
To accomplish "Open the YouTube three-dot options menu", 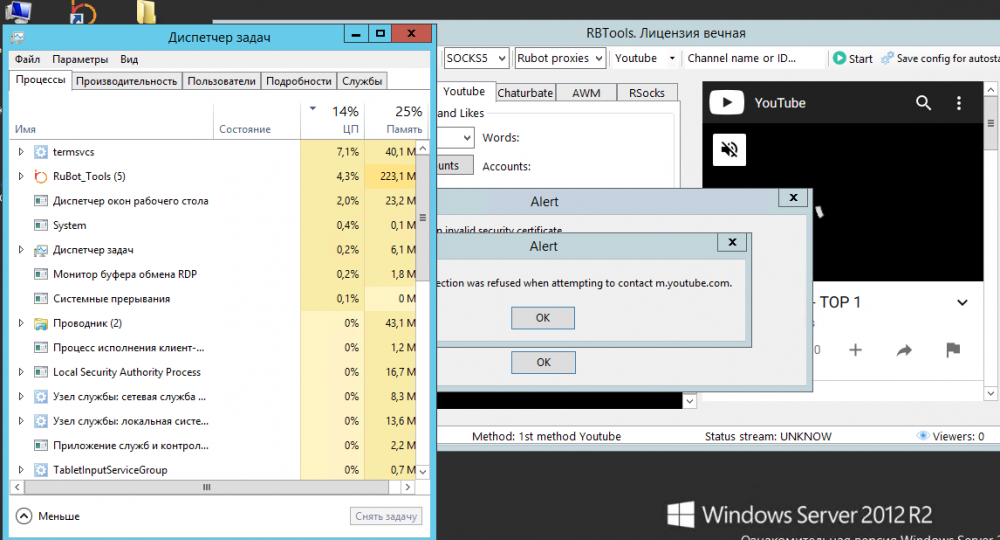I will click(x=959, y=103).
